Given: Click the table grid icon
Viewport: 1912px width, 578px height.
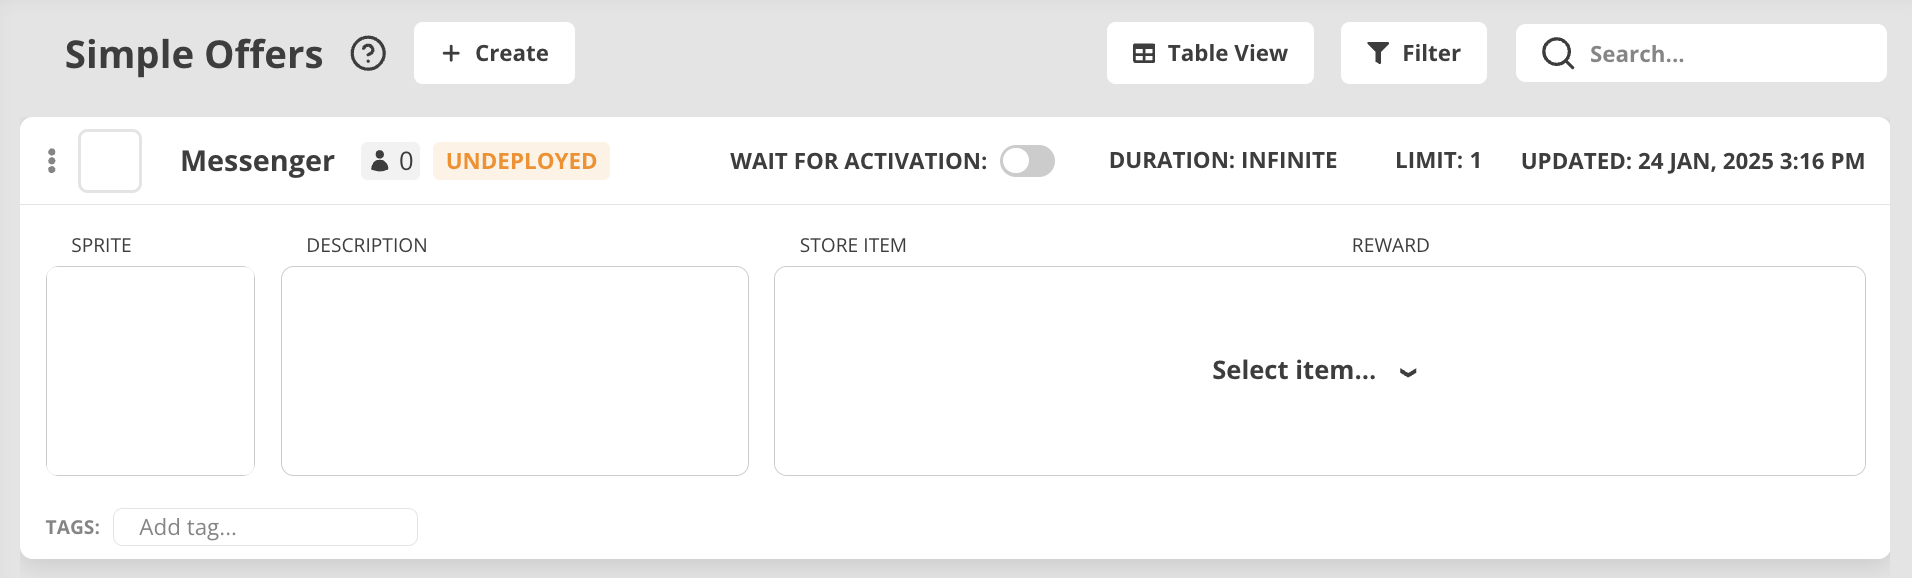Looking at the screenshot, I should pyautogui.click(x=1144, y=54).
